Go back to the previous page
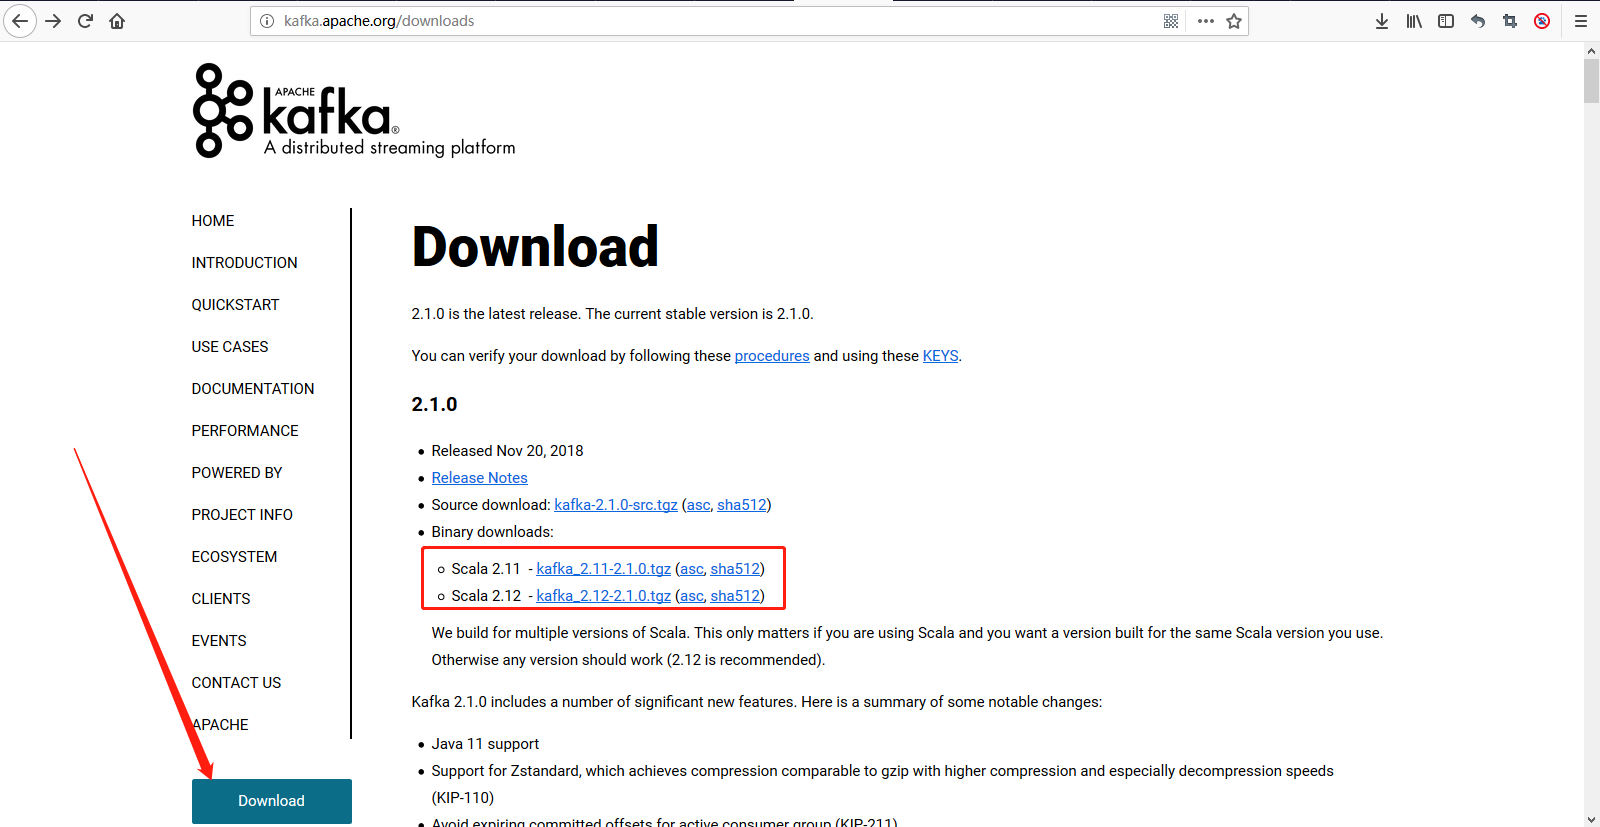The height and width of the screenshot is (827, 1600). pyautogui.click(x=20, y=21)
